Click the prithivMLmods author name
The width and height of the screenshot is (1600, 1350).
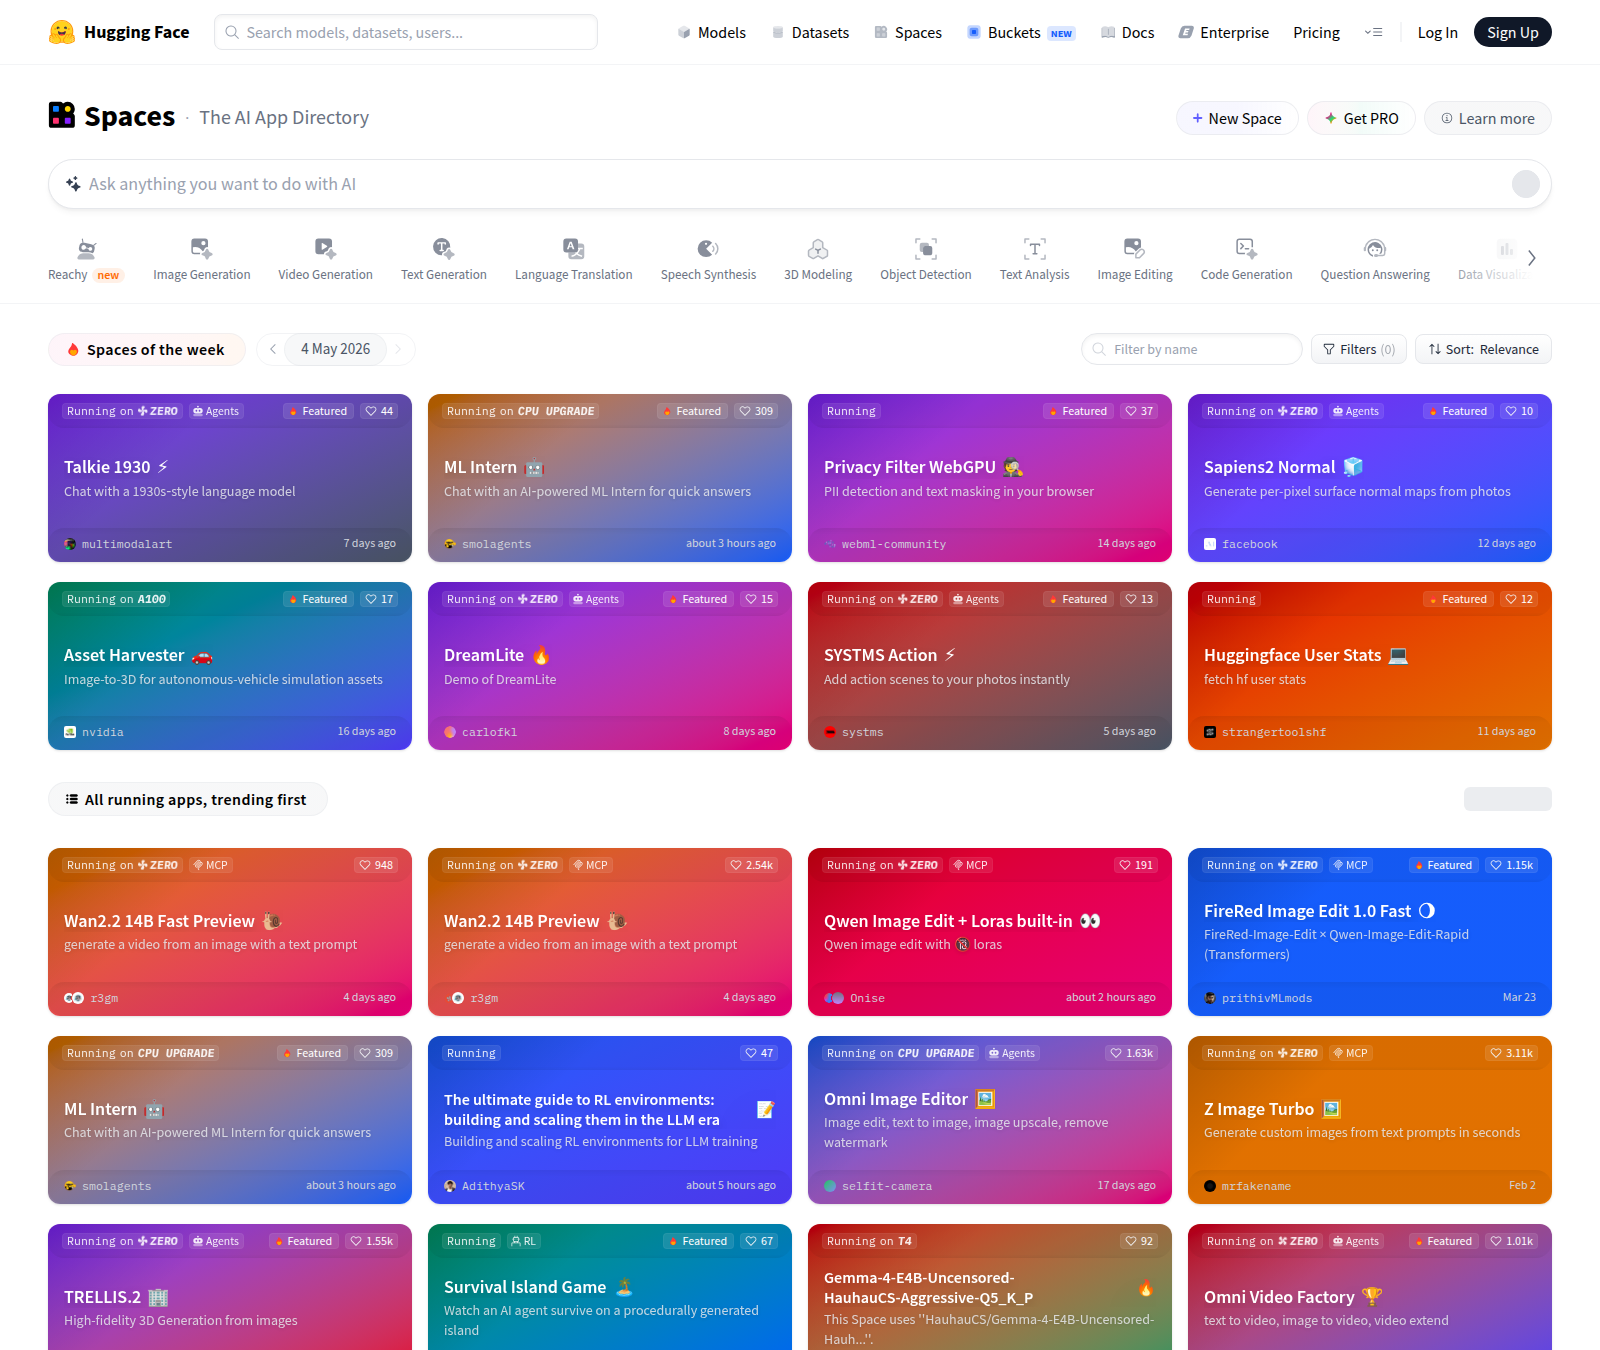pos(1267,998)
